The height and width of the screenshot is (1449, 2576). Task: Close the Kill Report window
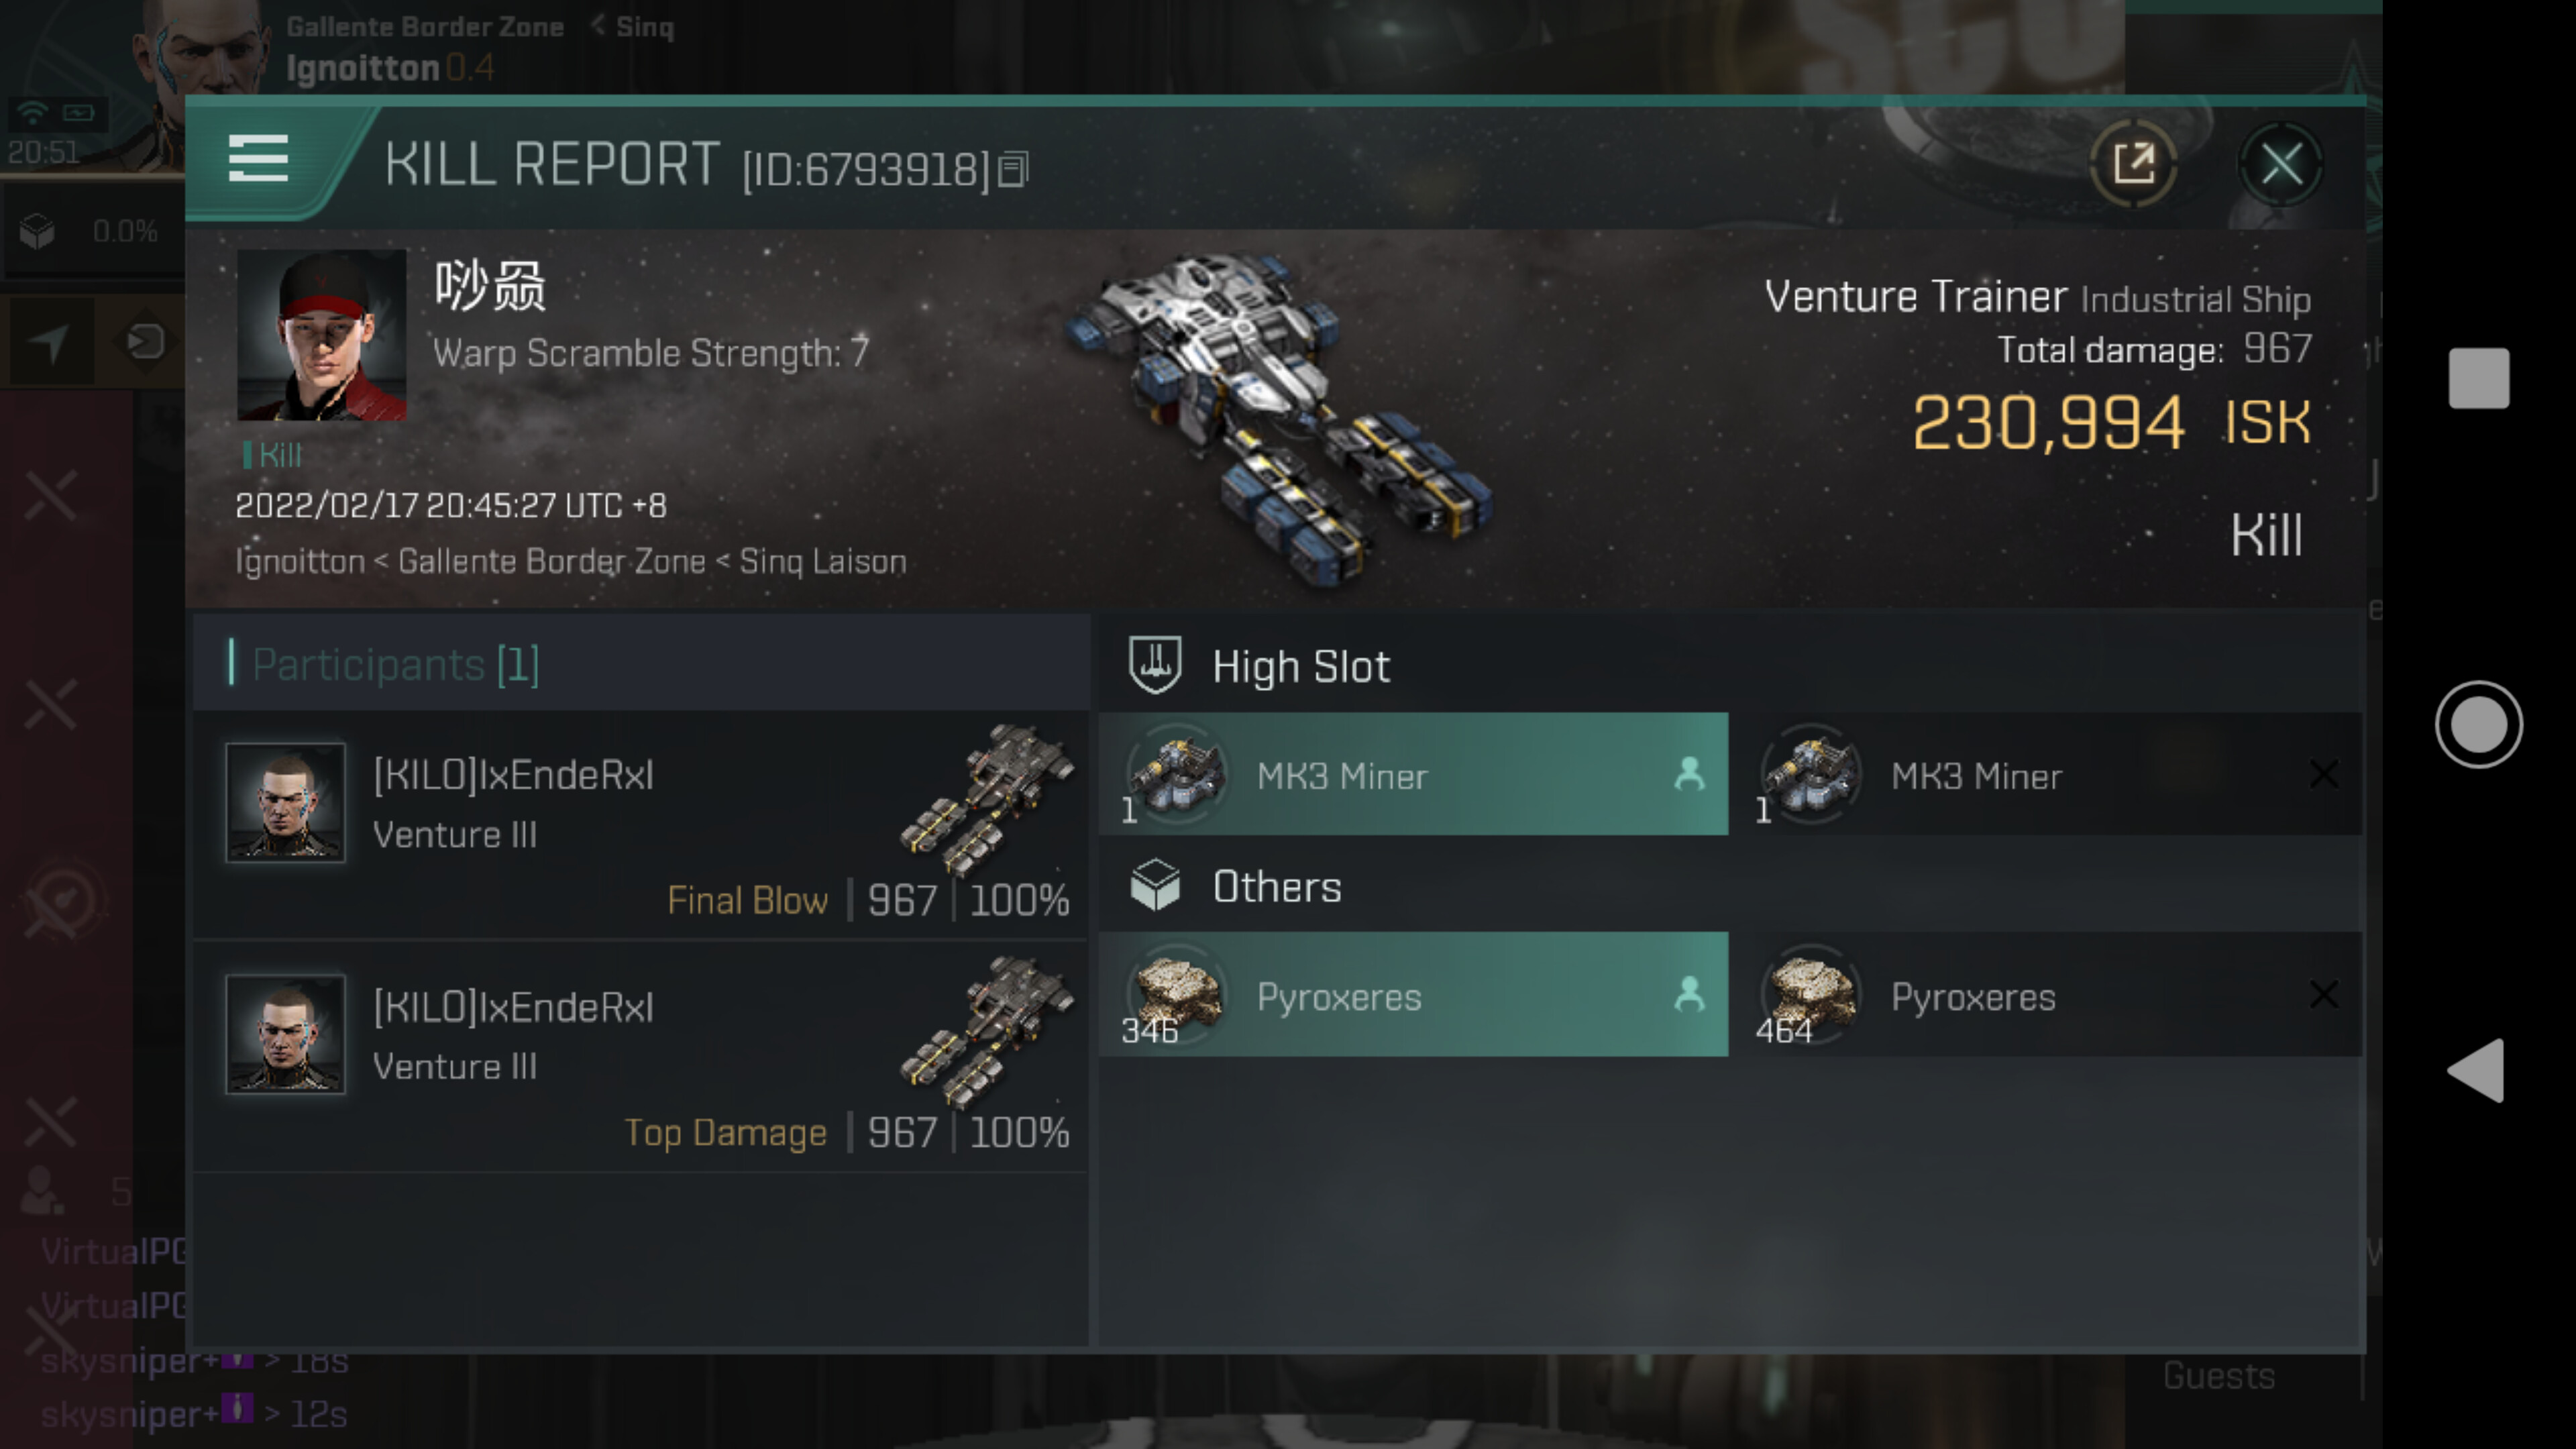[2281, 164]
